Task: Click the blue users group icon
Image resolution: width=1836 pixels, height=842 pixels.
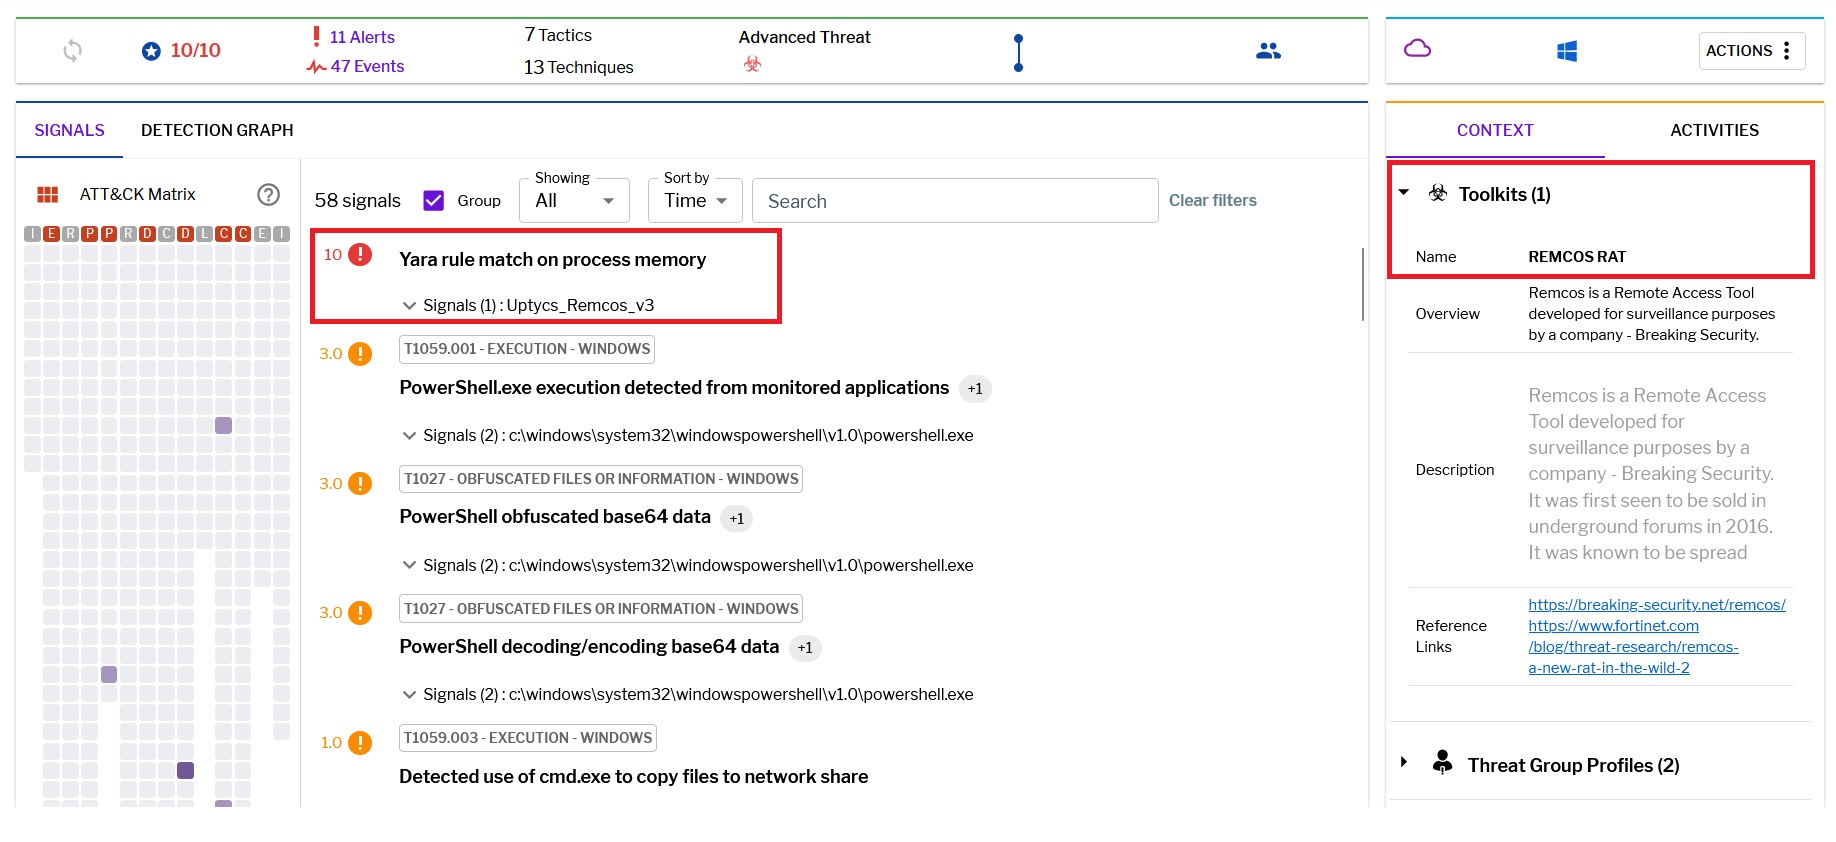Action: [x=1268, y=50]
